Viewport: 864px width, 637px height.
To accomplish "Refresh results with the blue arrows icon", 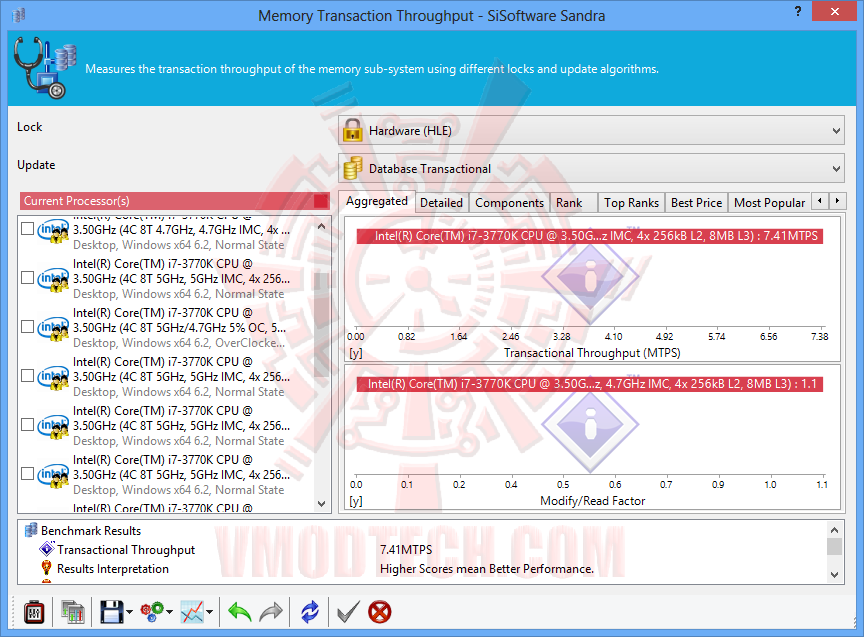I will point(310,612).
